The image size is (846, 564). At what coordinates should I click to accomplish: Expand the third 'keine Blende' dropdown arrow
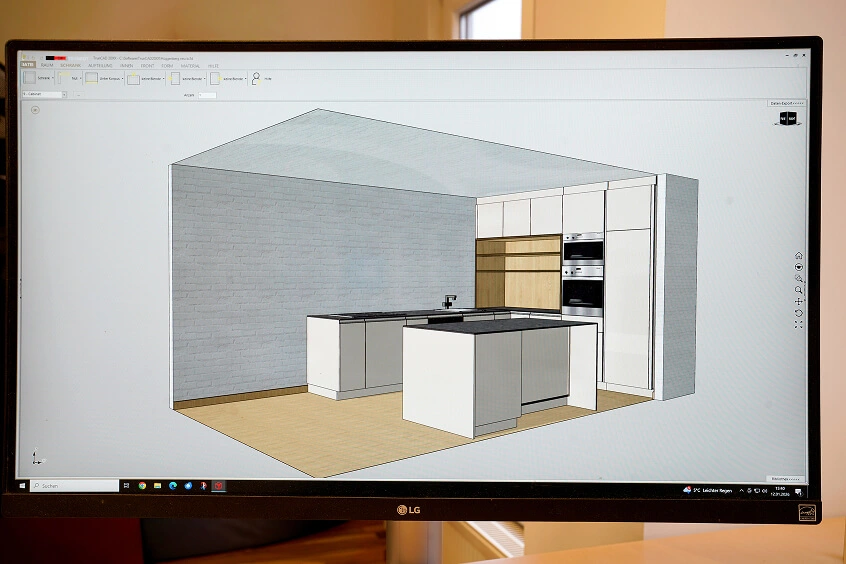point(245,79)
